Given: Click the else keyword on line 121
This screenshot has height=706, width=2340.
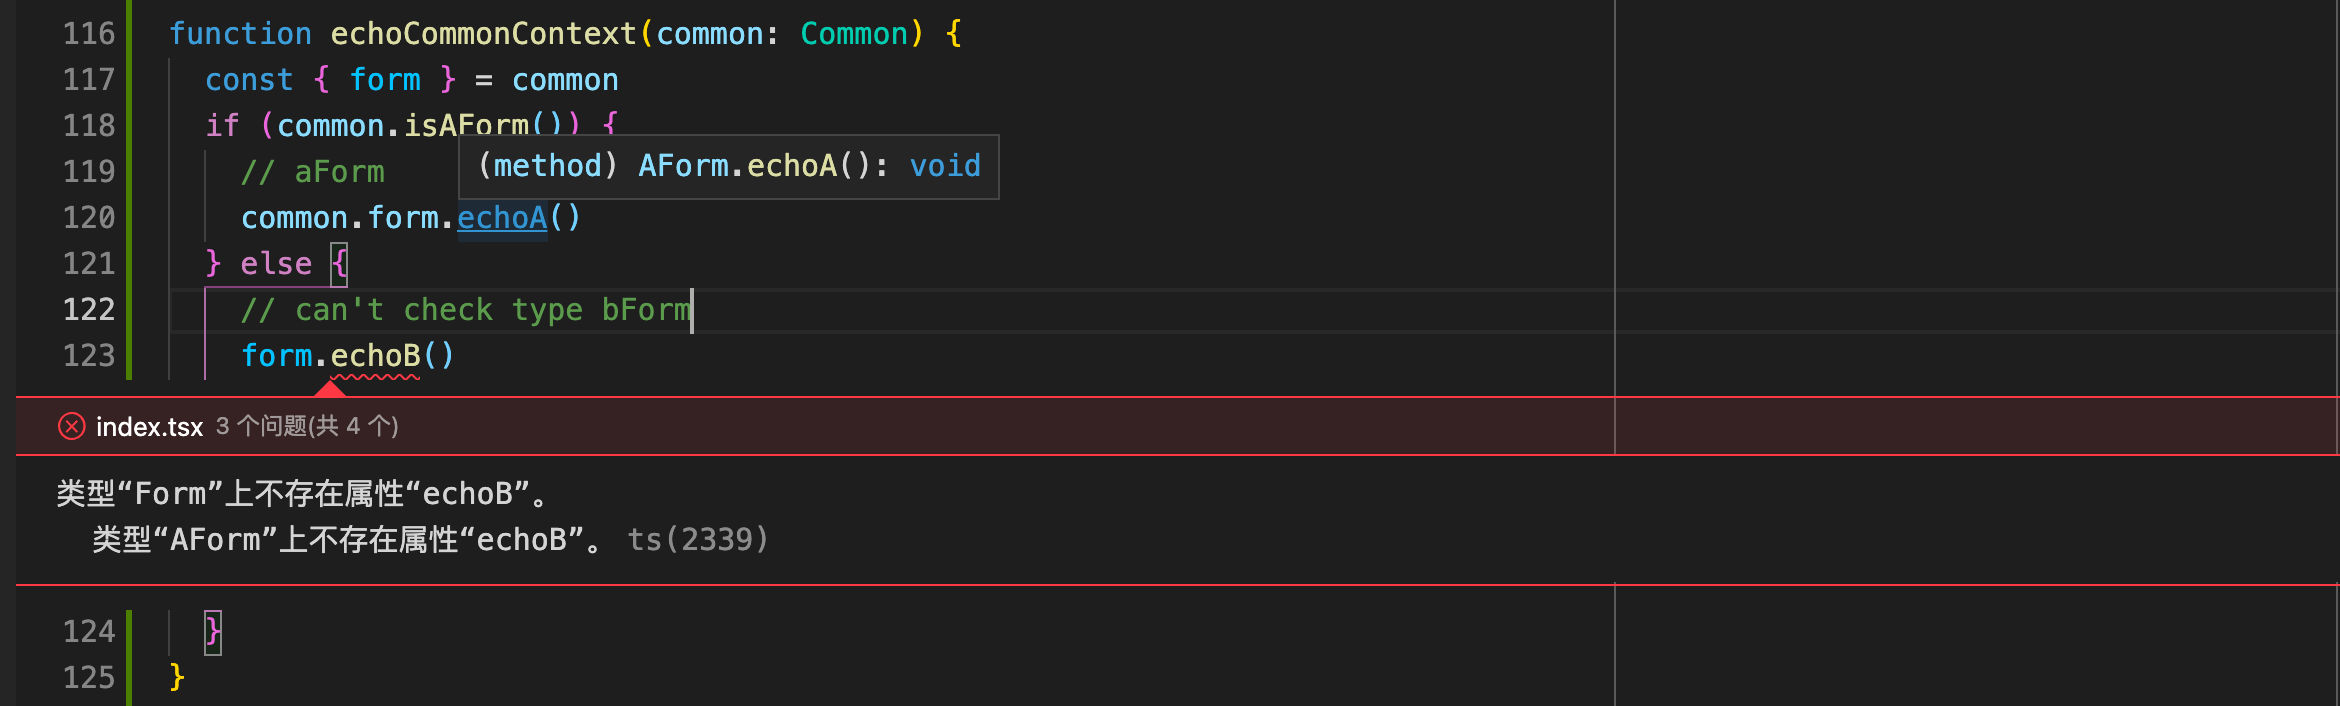Looking at the screenshot, I should pyautogui.click(x=276, y=264).
